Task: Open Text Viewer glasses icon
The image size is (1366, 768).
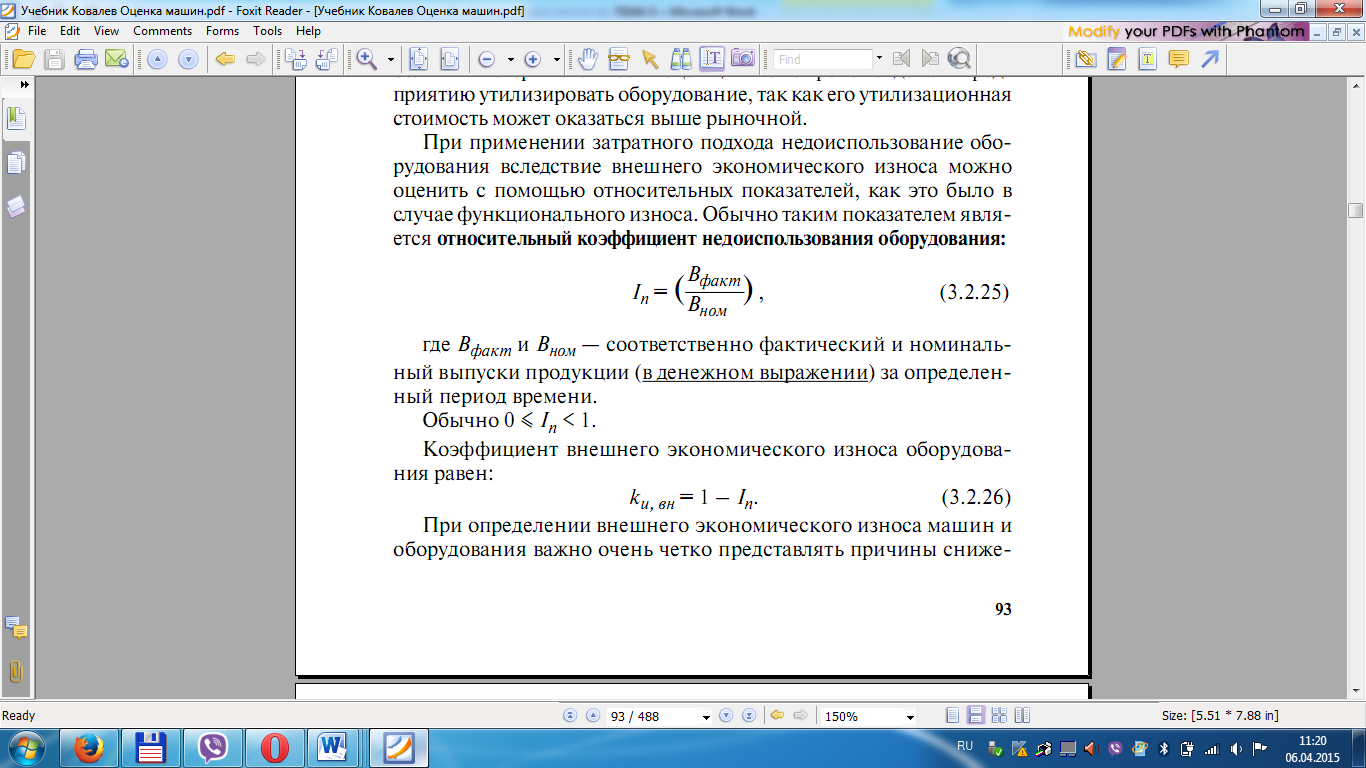Action: pos(618,58)
